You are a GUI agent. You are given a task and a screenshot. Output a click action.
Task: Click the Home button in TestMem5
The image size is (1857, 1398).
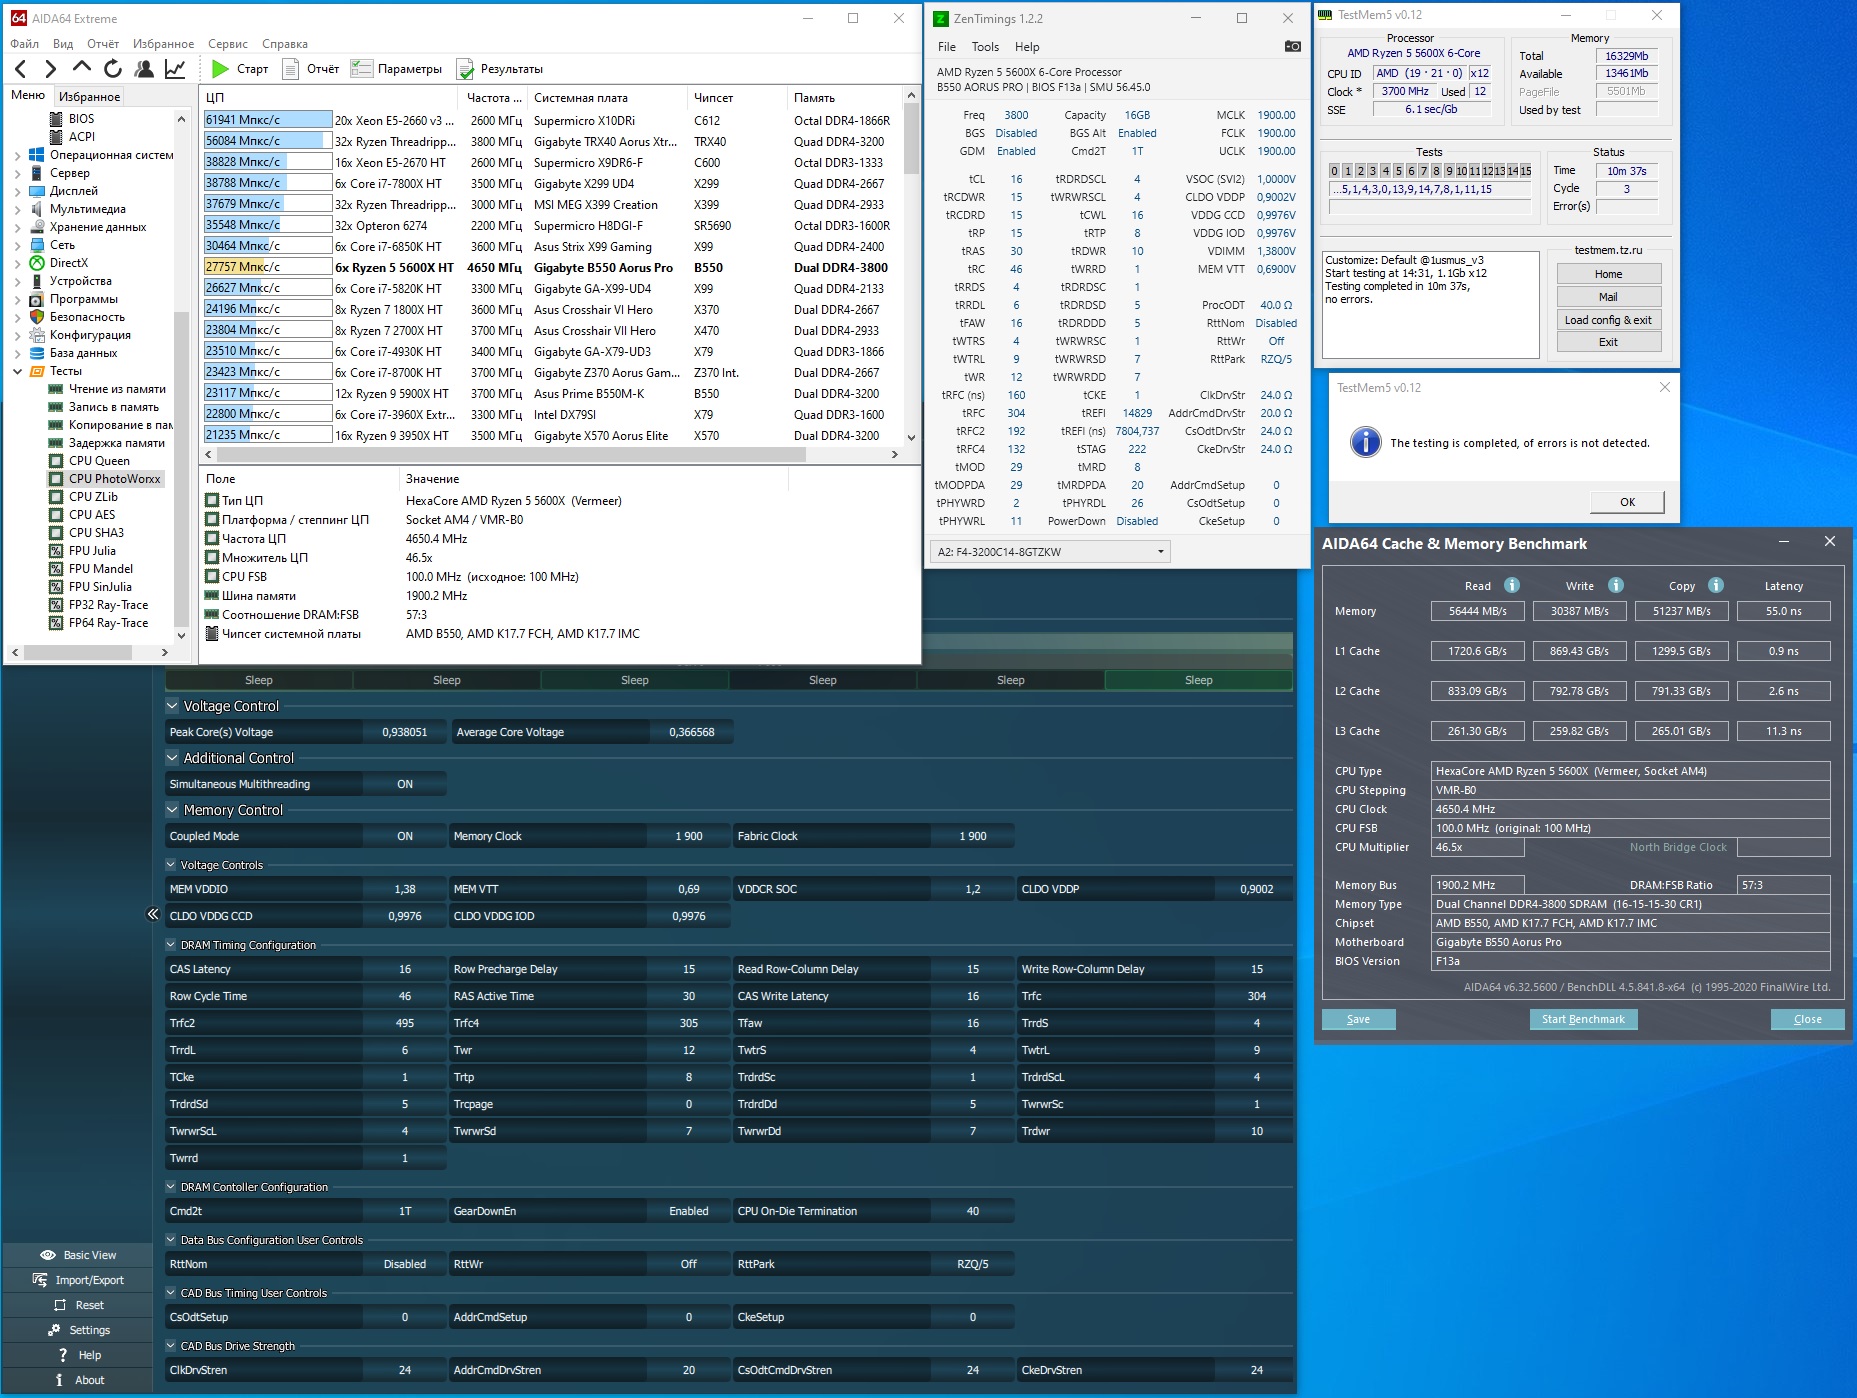[x=1608, y=274]
